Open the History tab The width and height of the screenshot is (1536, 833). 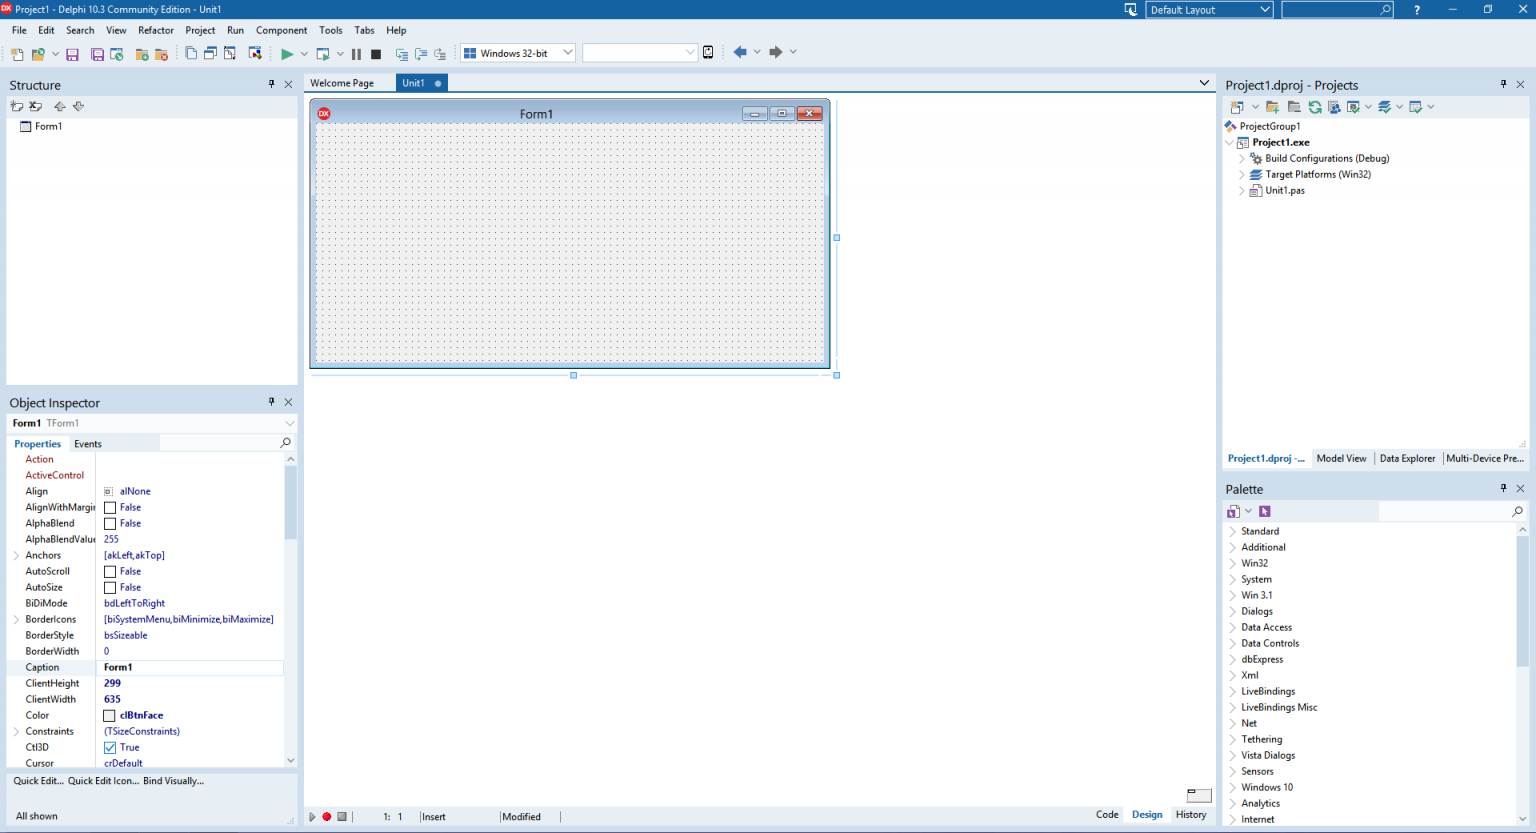click(x=1191, y=815)
